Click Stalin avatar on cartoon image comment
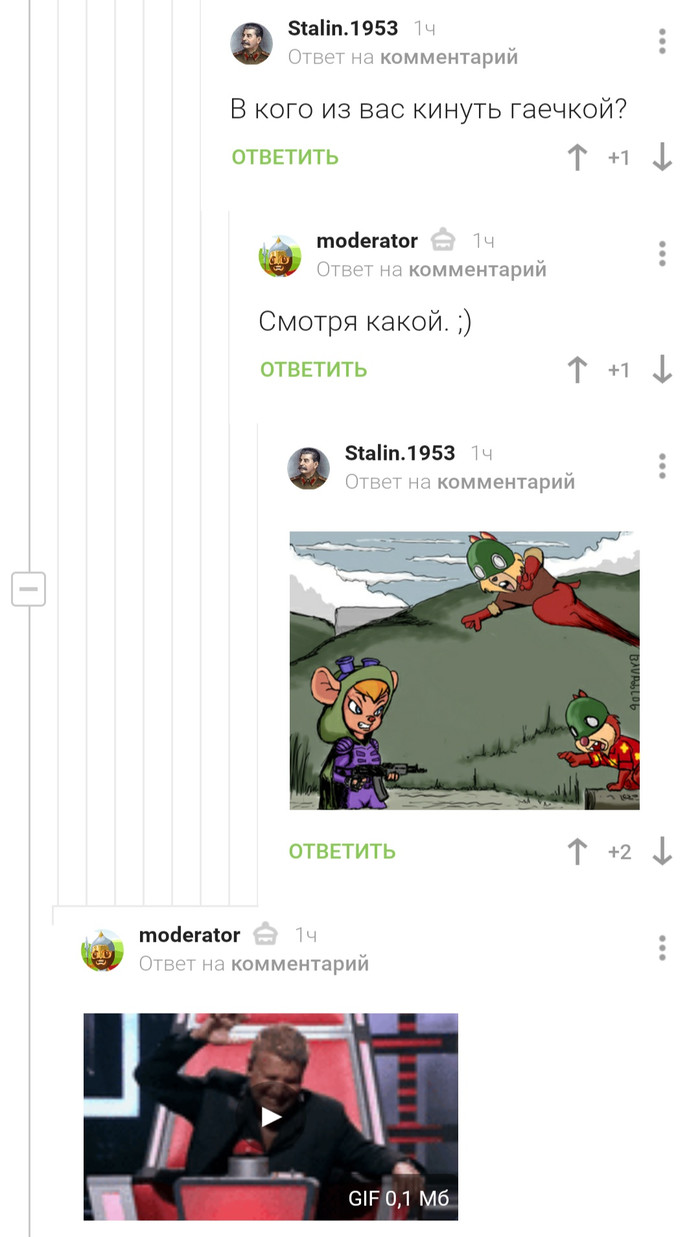 pyautogui.click(x=309, y=467)
